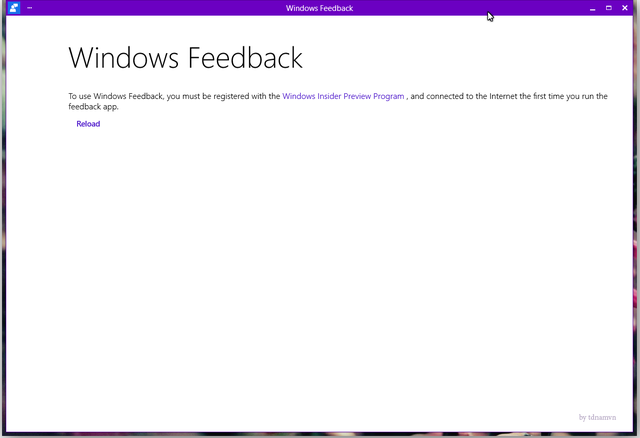
Task: Click the Windows Feedback app icon in title bar
Action: tap(14, 8)
